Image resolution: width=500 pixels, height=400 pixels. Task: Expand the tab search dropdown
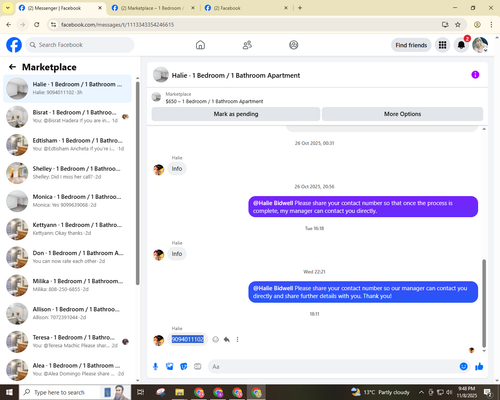pyautogui.click(x=7, y=8)
